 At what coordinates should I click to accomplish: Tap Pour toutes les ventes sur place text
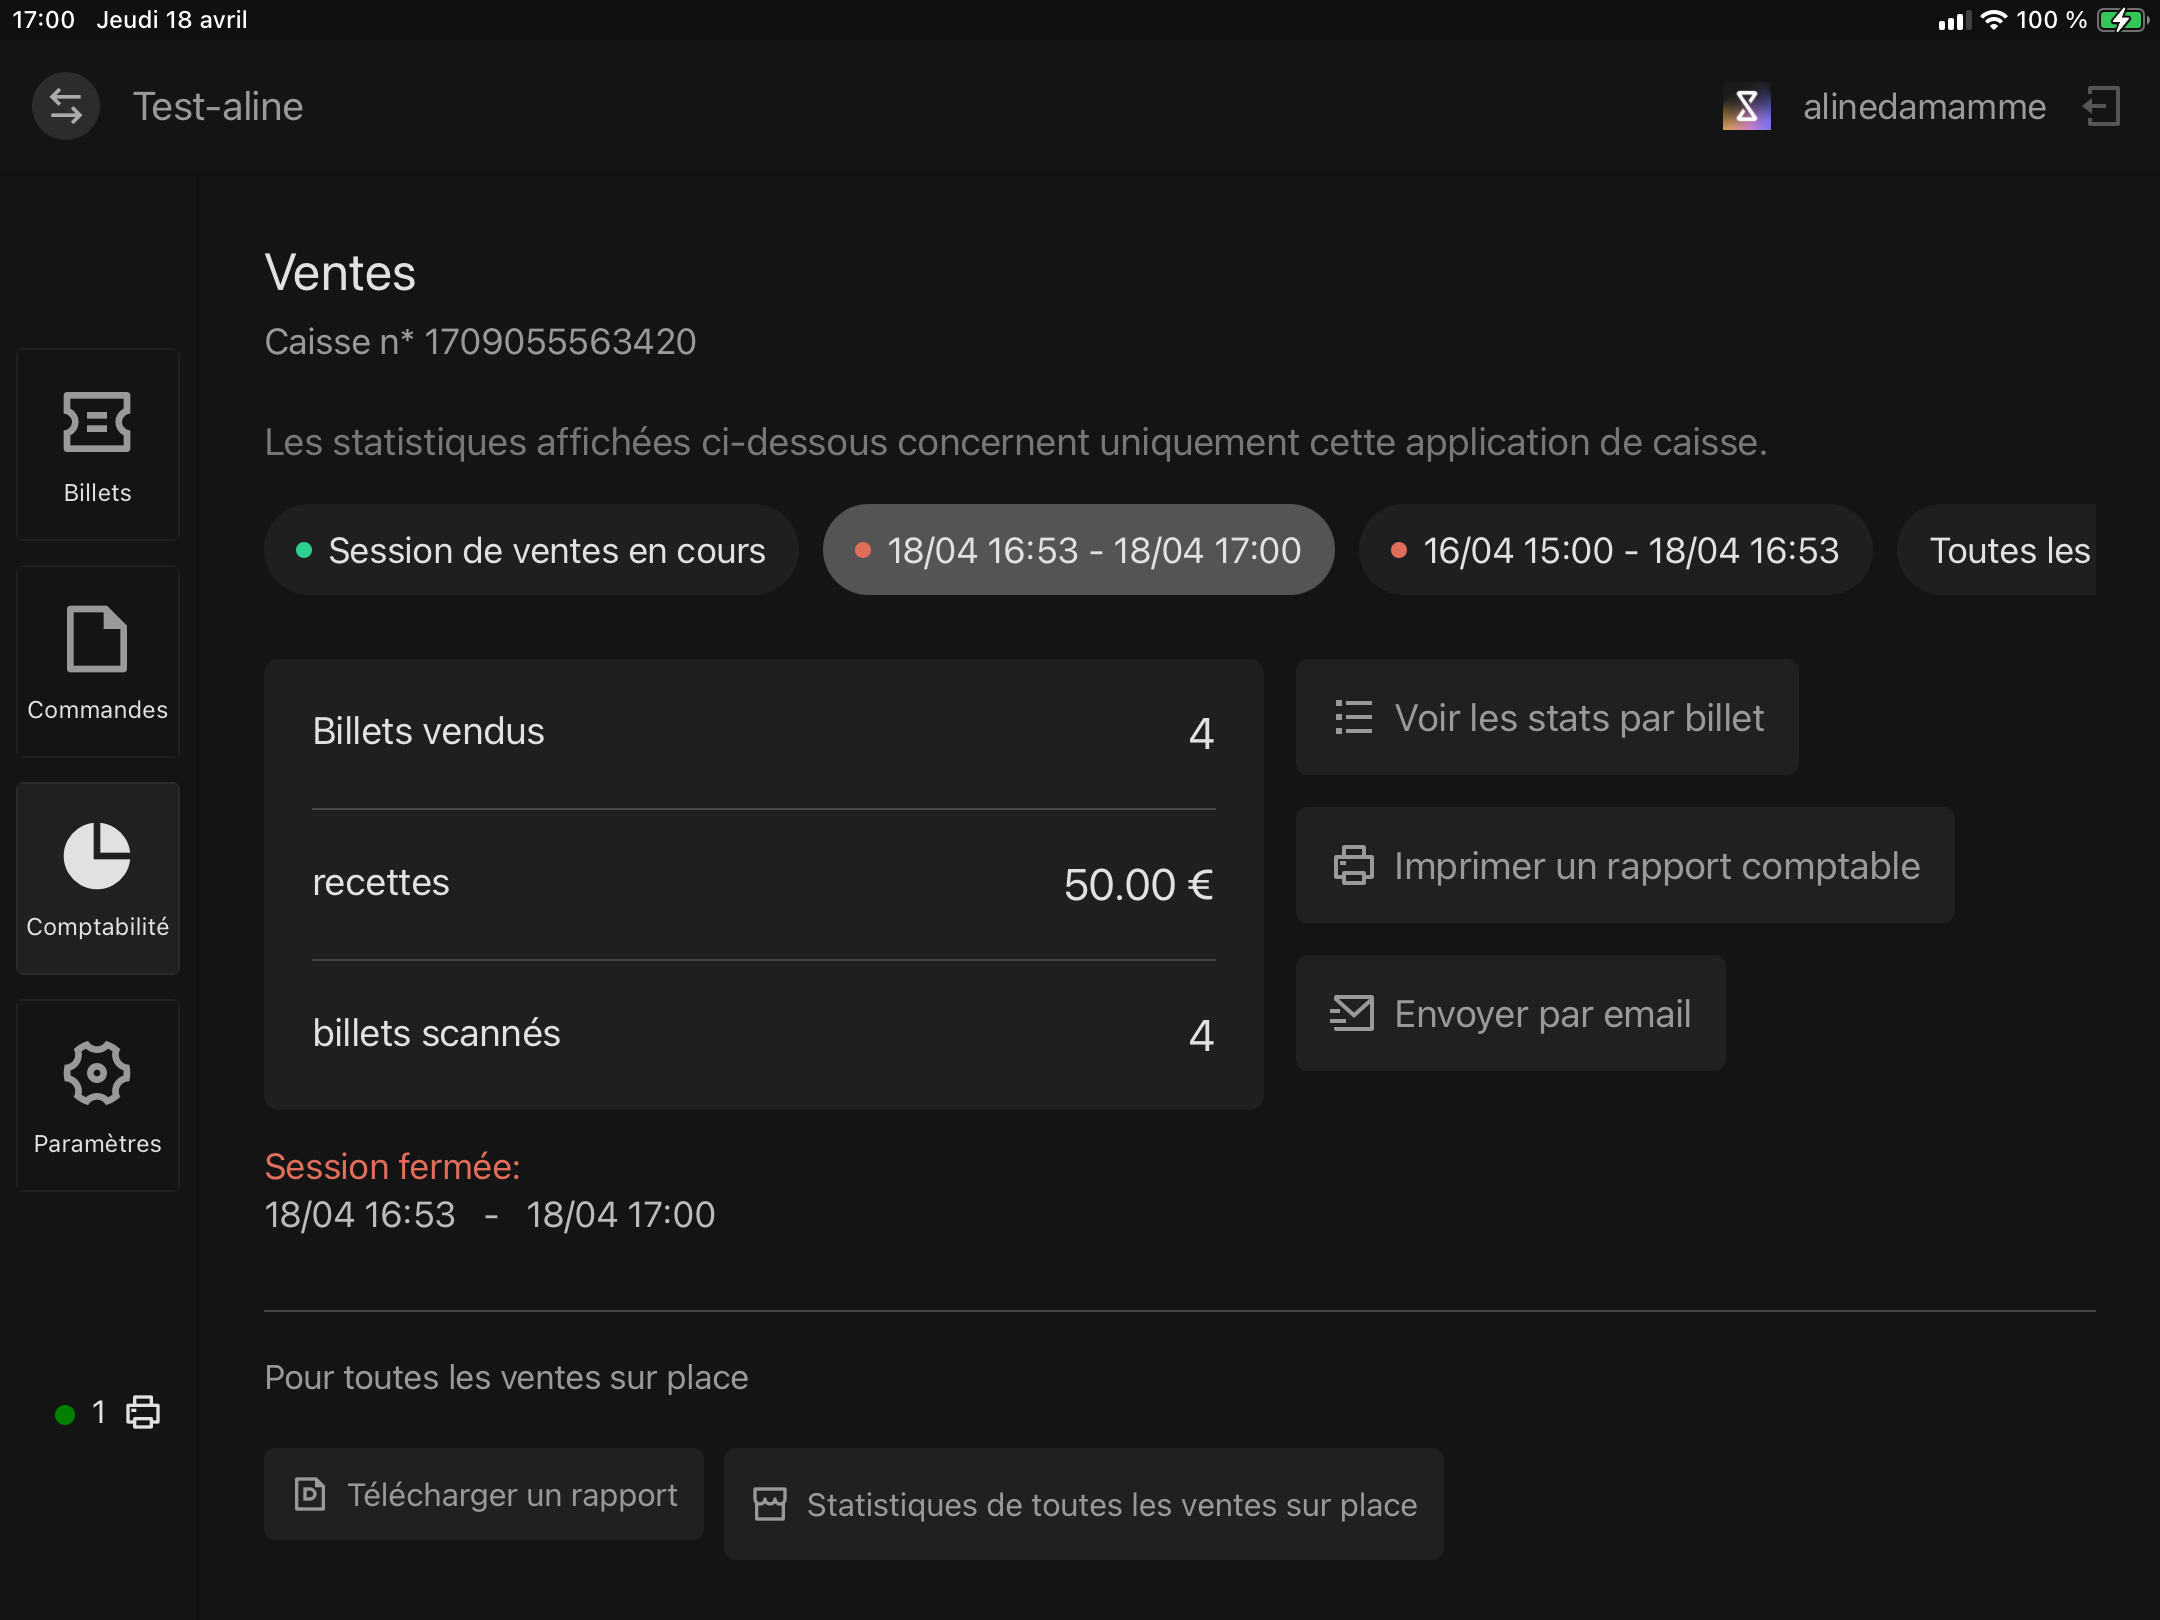click(x=506, y=1377)
